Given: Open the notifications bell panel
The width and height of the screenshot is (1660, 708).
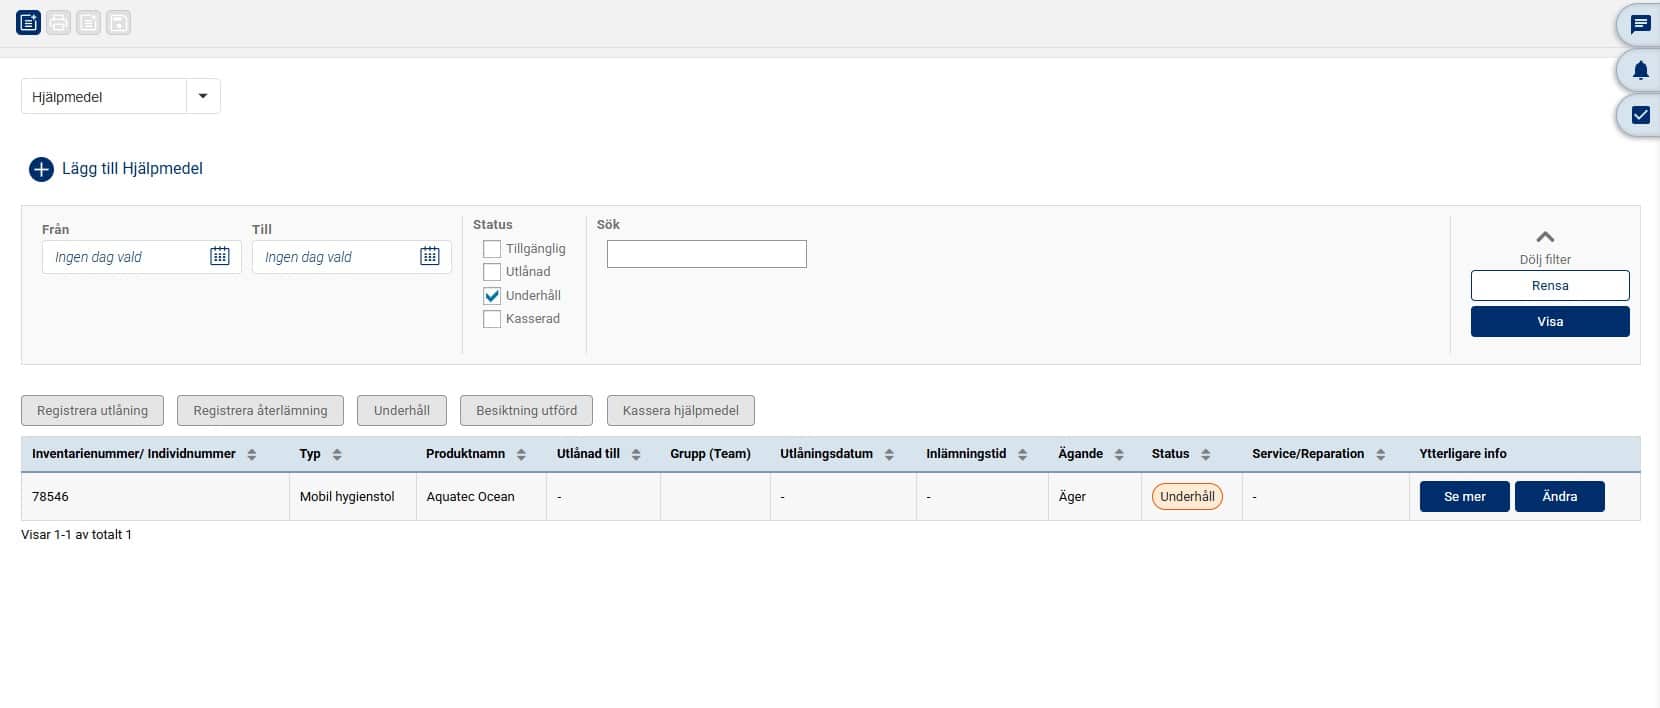Looking at the screenshot, I should [1640, 70].
